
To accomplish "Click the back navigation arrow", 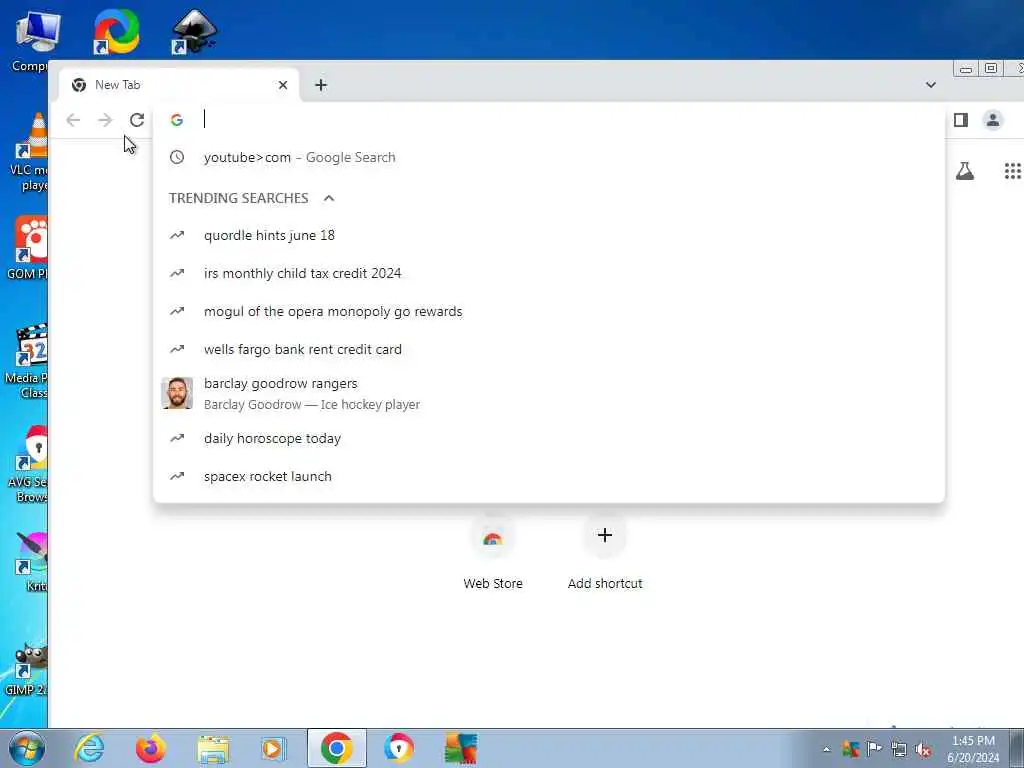I will (73, 120).
